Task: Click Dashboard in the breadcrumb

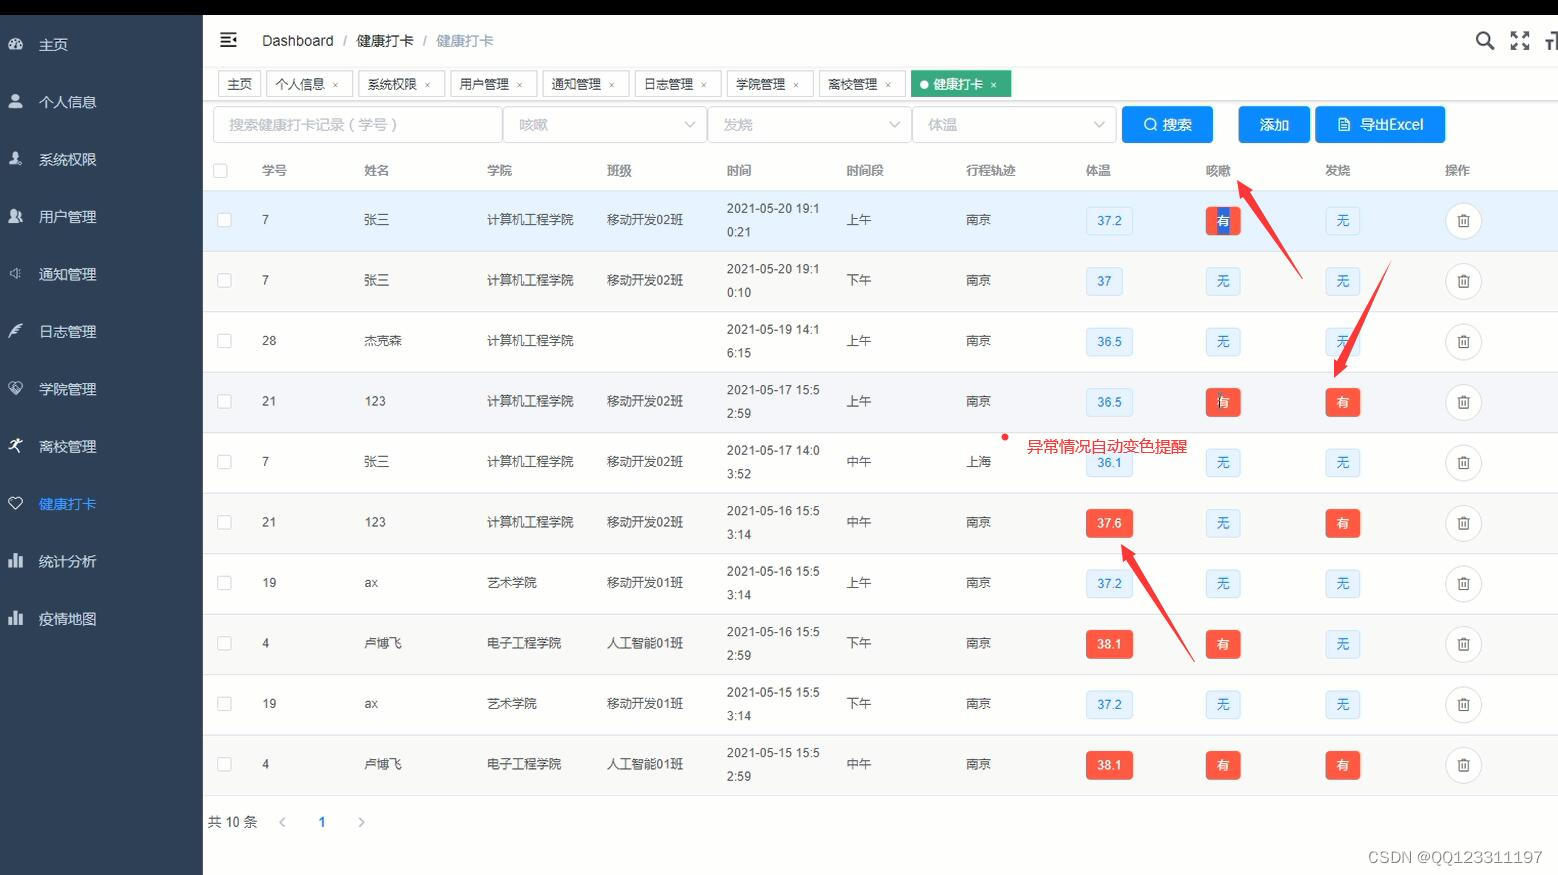Action: tap(298, 41)
